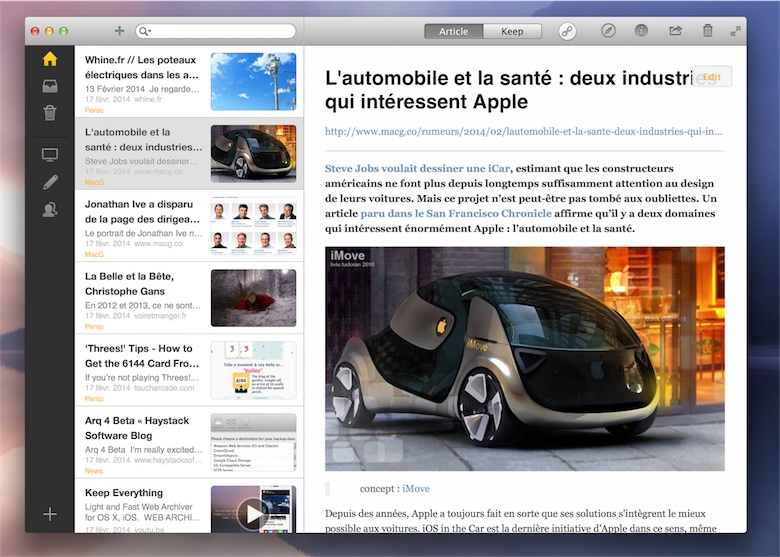Open the Home section in sidebar
The width and height of the screenshot is (780, 557).
point(50,59)
